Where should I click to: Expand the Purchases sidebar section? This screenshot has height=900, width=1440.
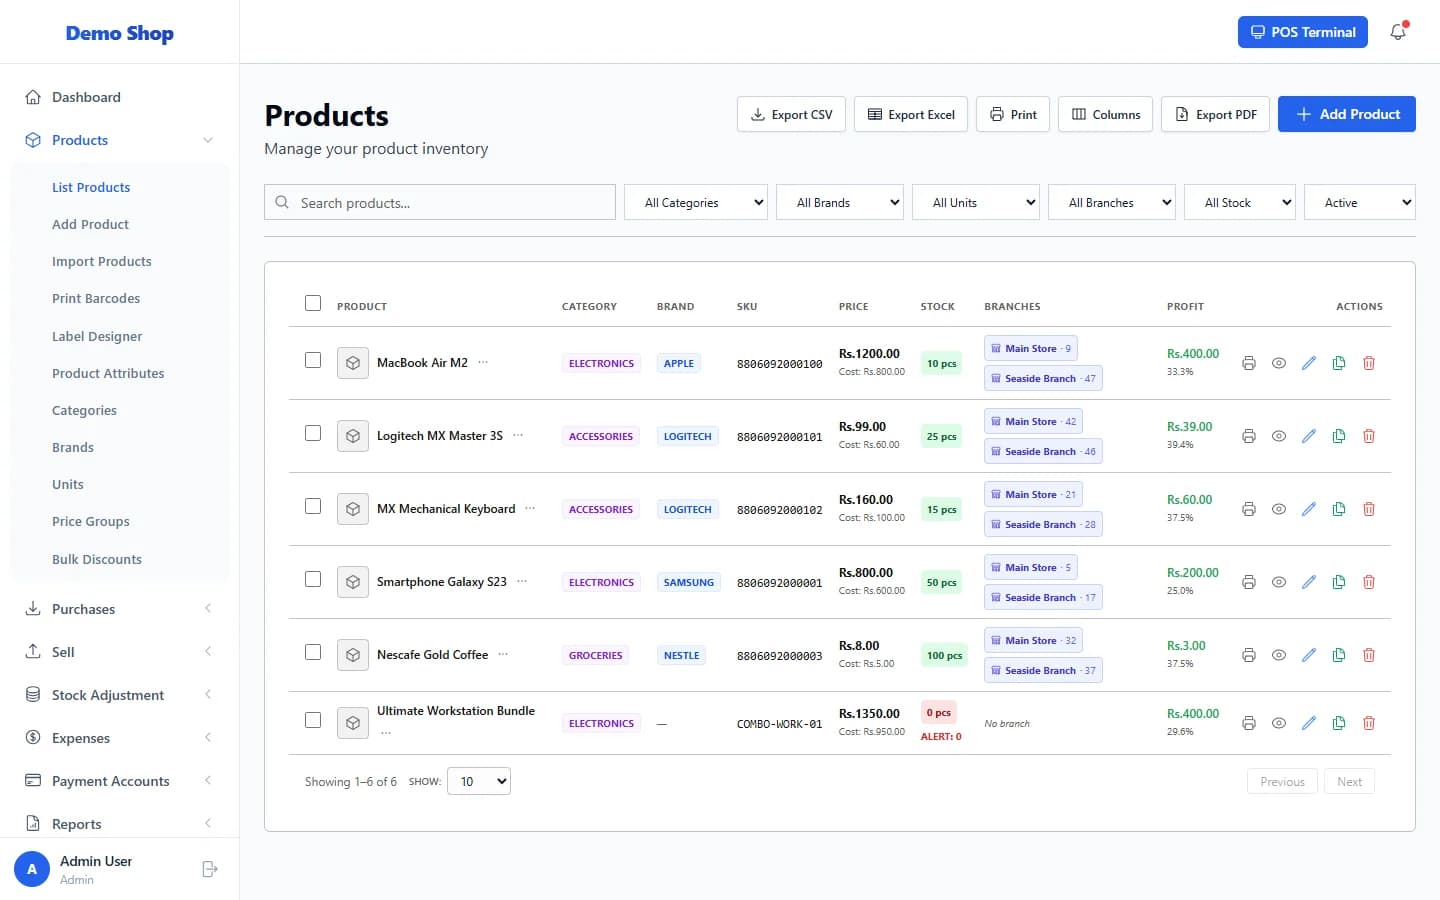coord(120,609)
